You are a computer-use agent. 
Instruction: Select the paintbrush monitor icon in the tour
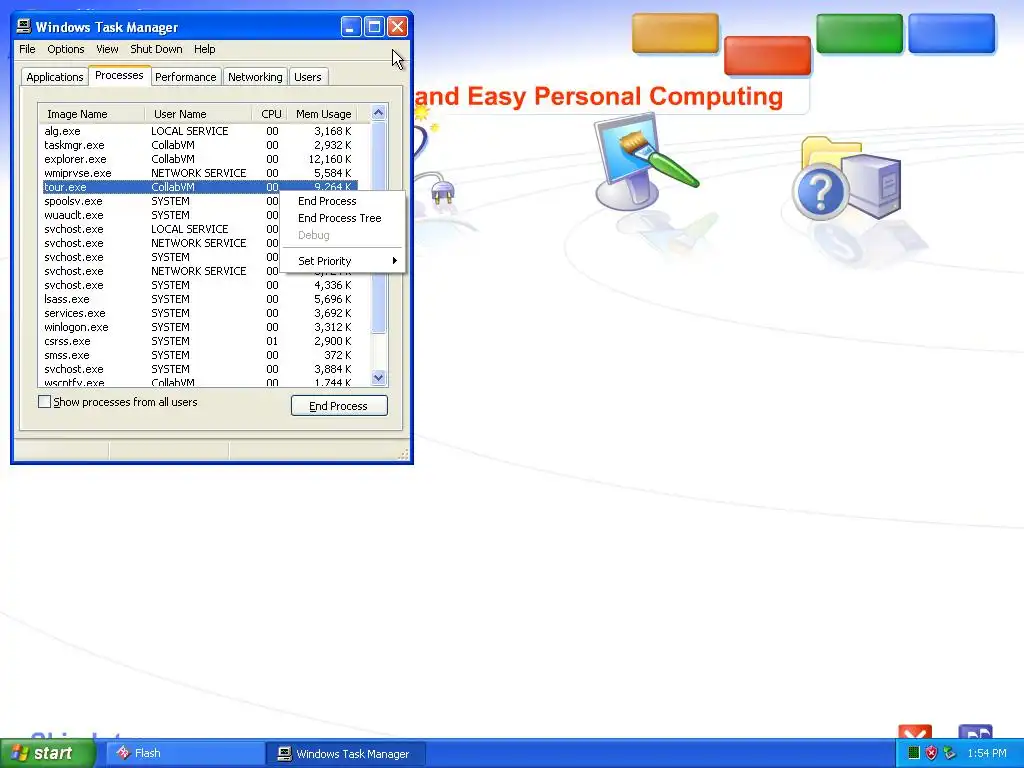point(645,161)
